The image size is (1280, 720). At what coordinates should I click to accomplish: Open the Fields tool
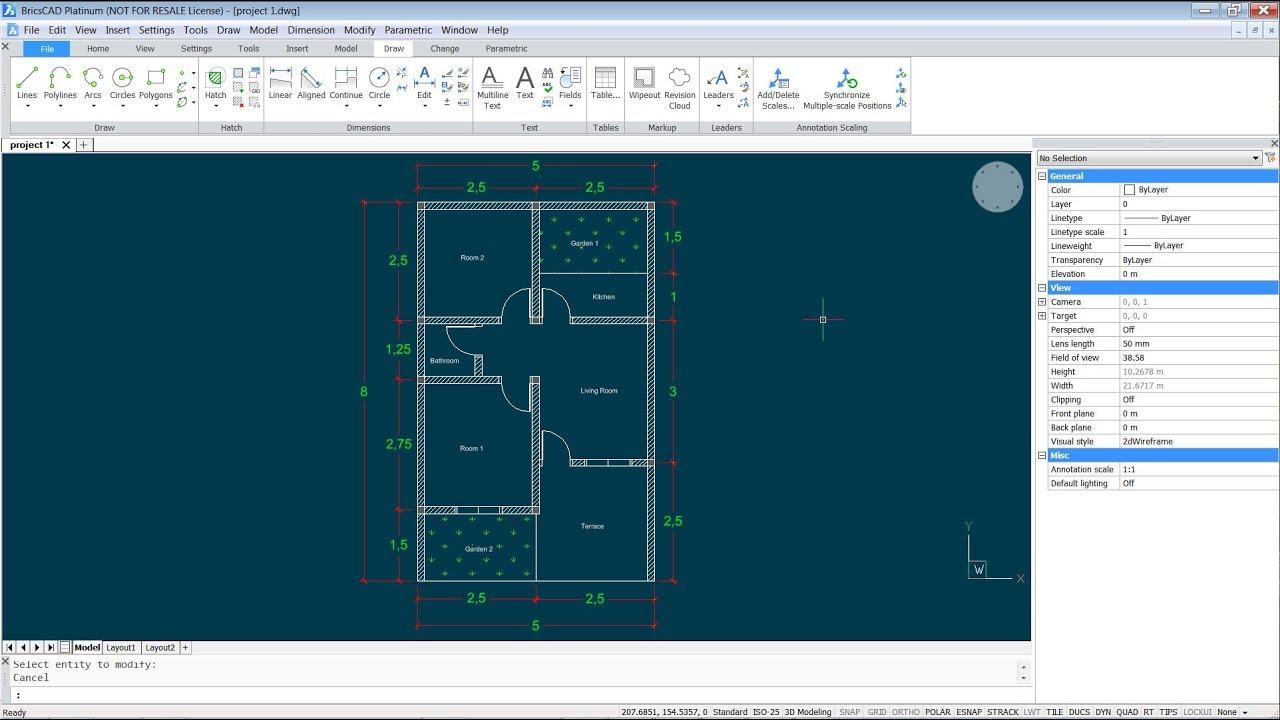[x=570, y=84]
